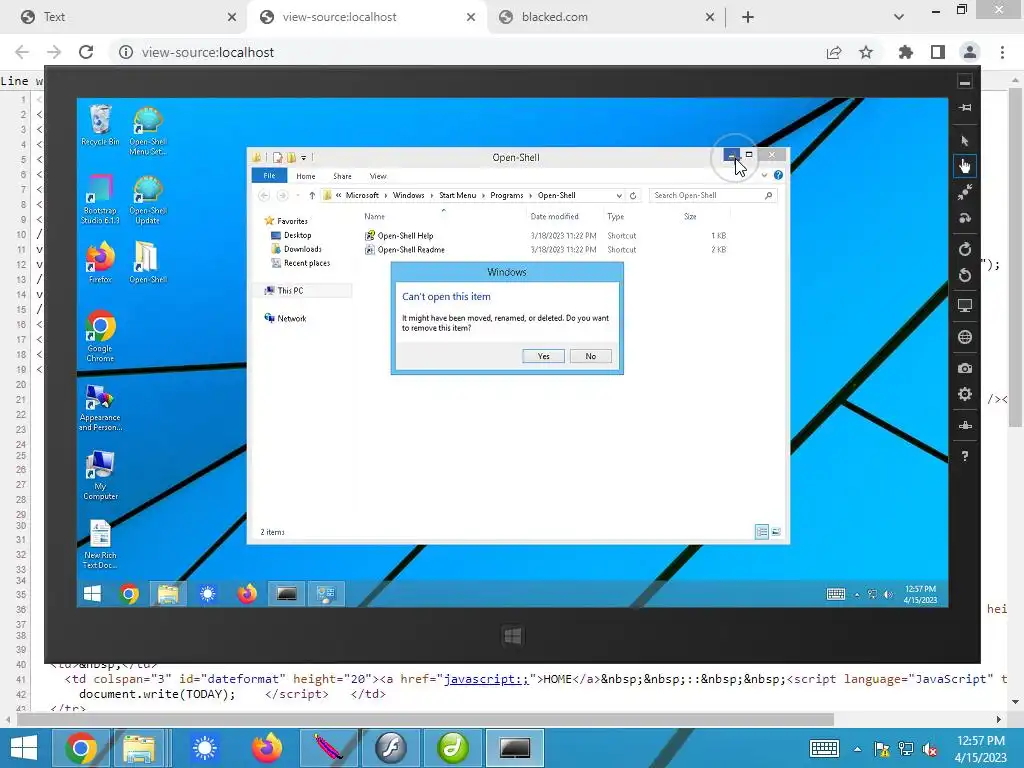Select Open-Shell Menu Settings desktop shortcut
Viewport: 1024px width, 768px height.
(x=148, y=131)
